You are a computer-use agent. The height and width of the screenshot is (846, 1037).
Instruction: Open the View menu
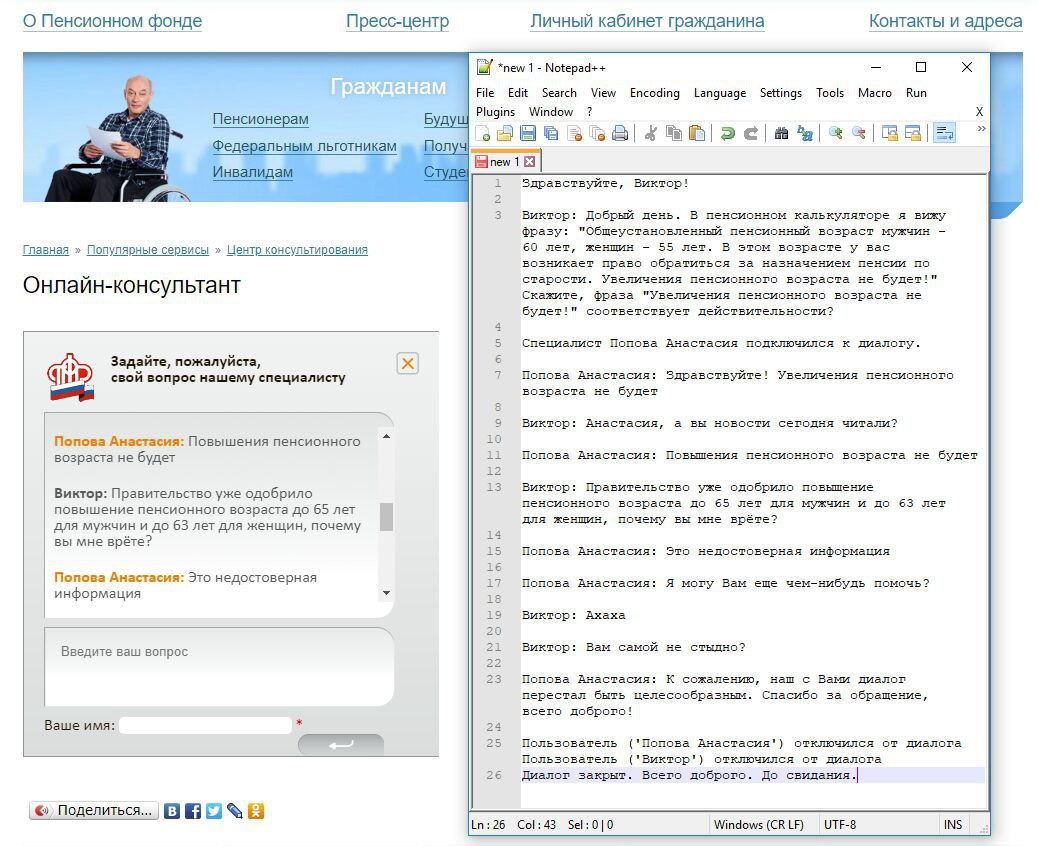coord(603,93)
